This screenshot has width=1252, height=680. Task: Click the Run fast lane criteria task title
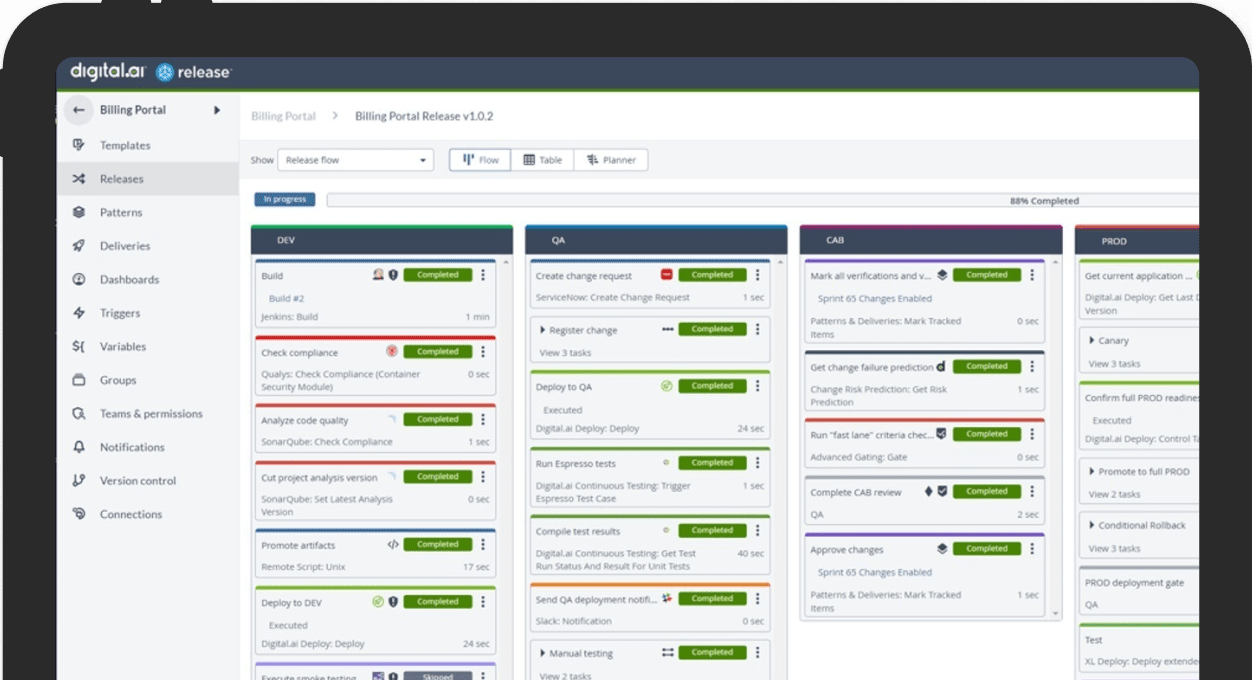point(871,435)
